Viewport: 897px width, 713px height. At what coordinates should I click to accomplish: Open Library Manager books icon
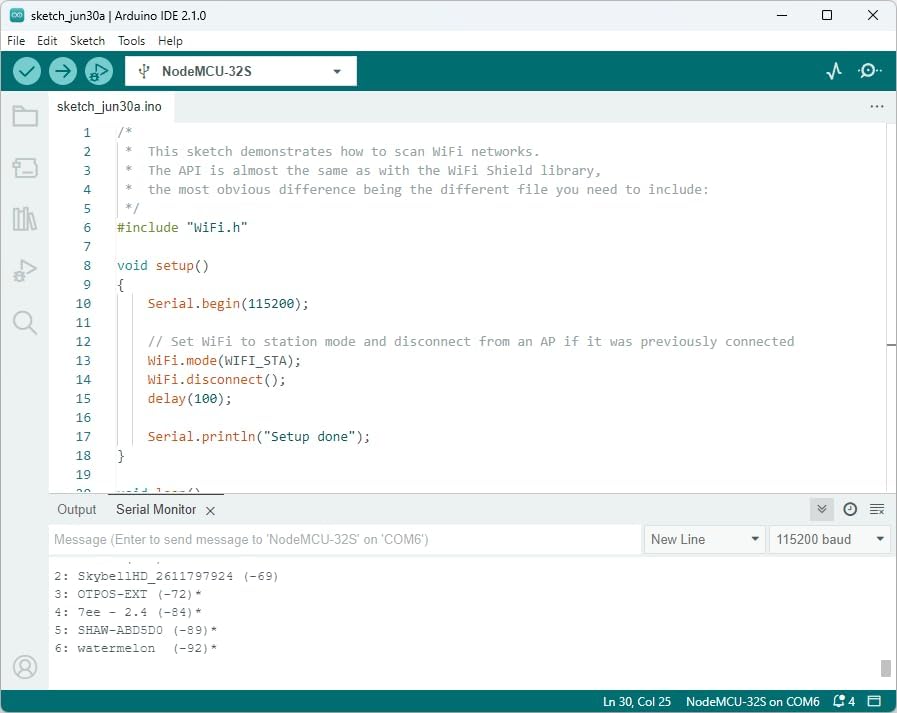point(25,219)
